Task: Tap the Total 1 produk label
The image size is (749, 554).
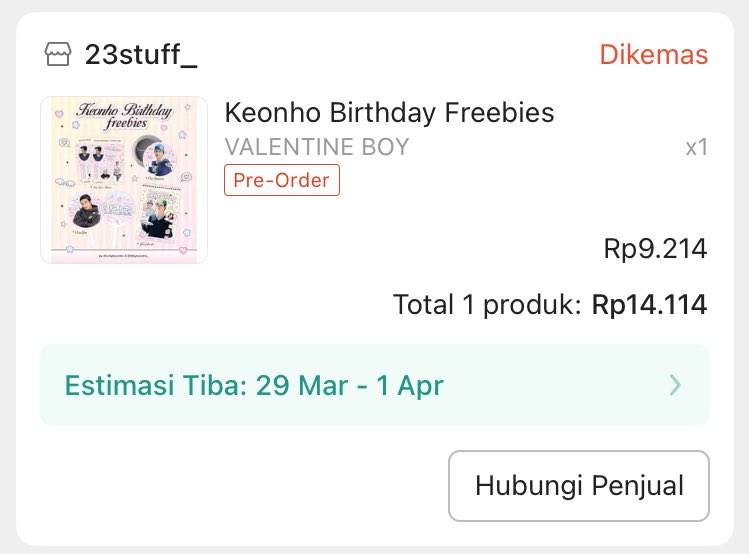Action: point(487,305)
